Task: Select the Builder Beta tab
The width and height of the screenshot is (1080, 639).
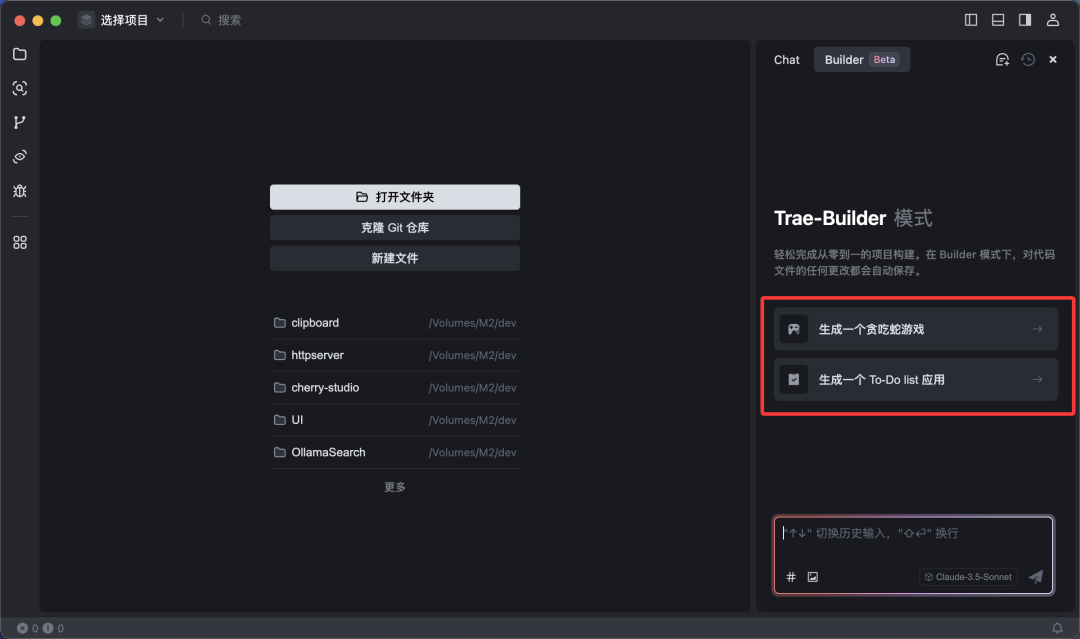Action: point(861,60)
